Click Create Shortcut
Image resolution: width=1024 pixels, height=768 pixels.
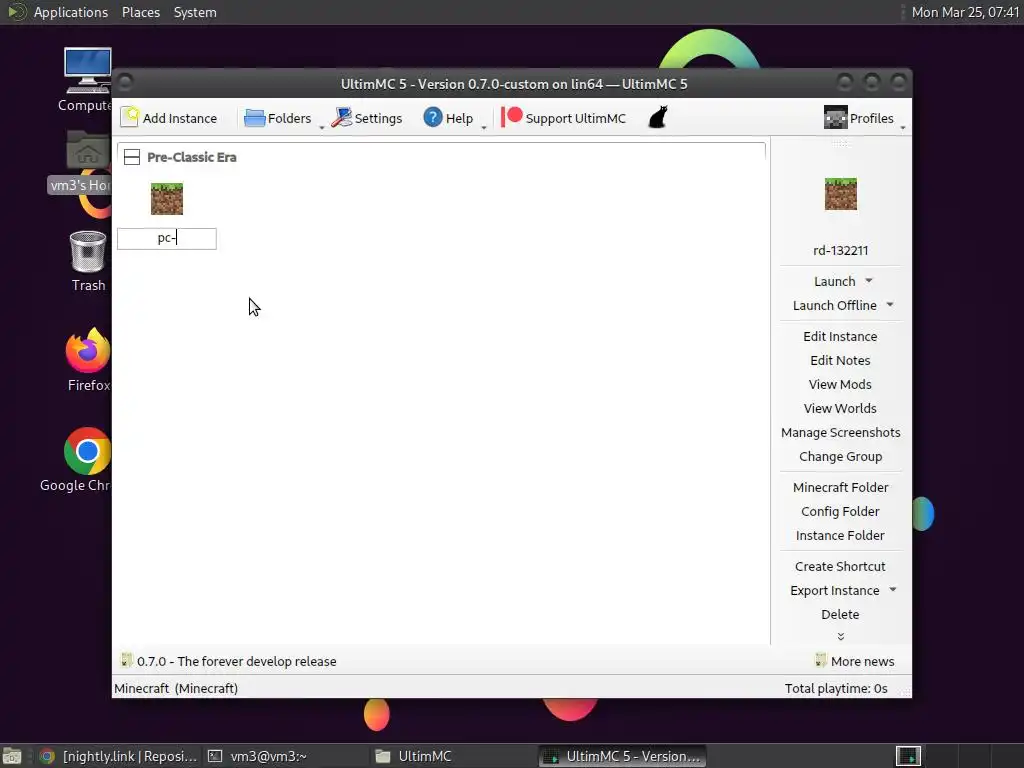coord(840,567)
